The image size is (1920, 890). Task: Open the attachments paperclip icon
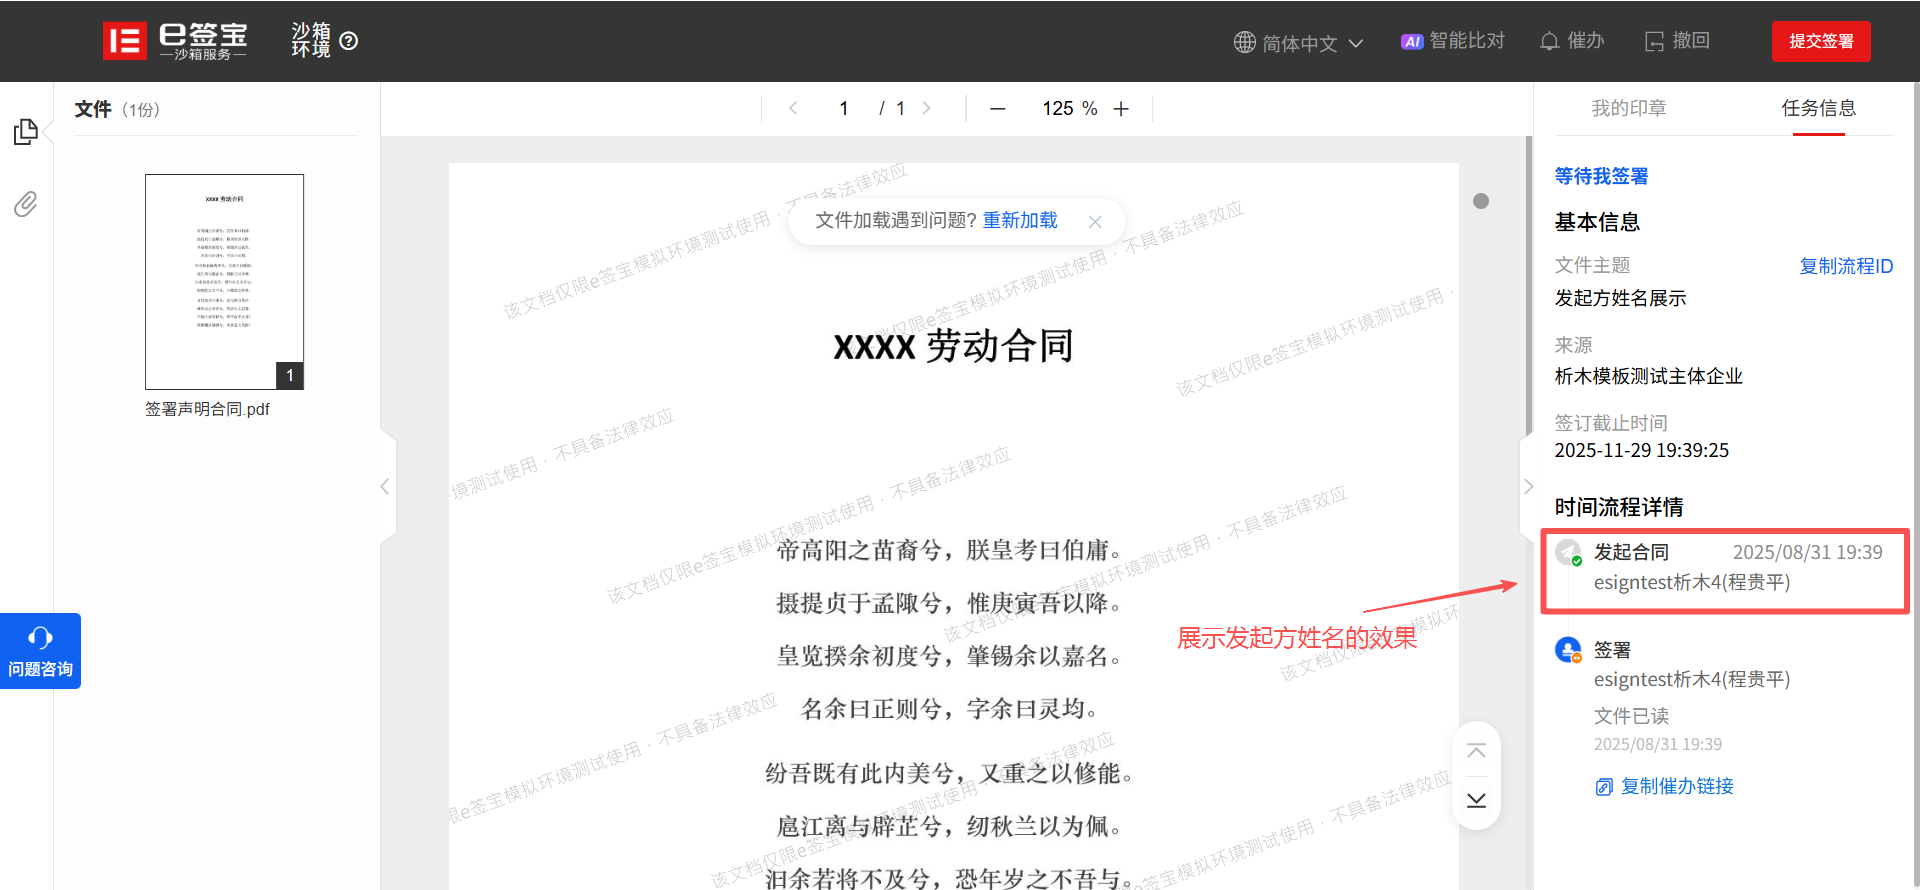pyautogui.click(x=26, y=204)
